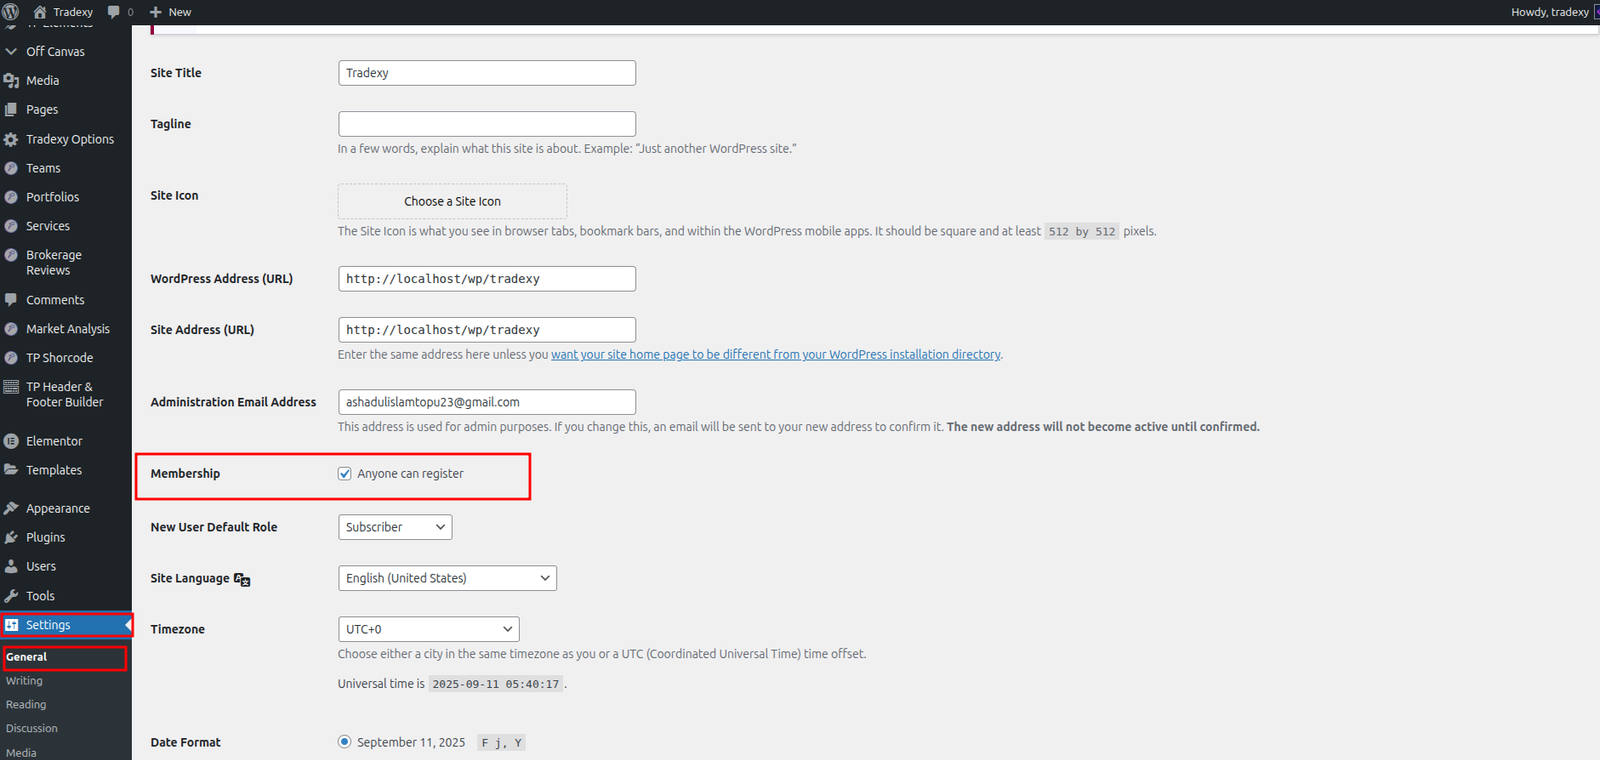
Task: Click the Appearance paintbrush icon
Action: 11,509
